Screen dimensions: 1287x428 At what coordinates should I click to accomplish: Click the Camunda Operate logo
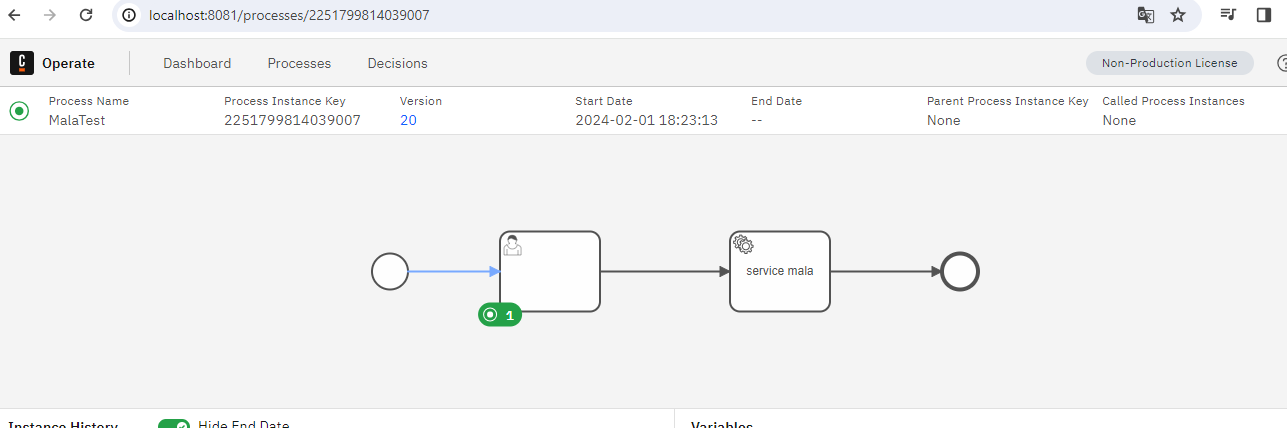[22, 63]
